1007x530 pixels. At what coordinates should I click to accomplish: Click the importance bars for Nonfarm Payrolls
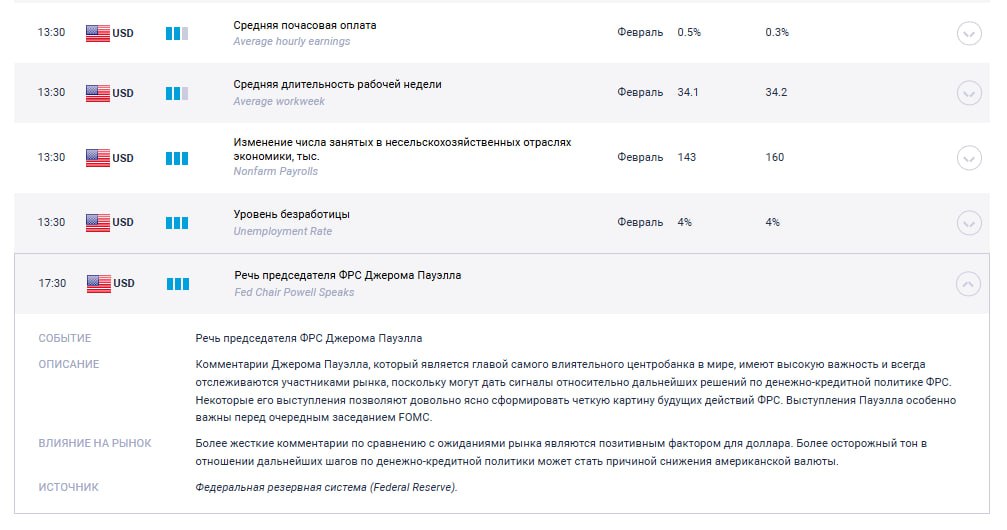click(177, 158)
